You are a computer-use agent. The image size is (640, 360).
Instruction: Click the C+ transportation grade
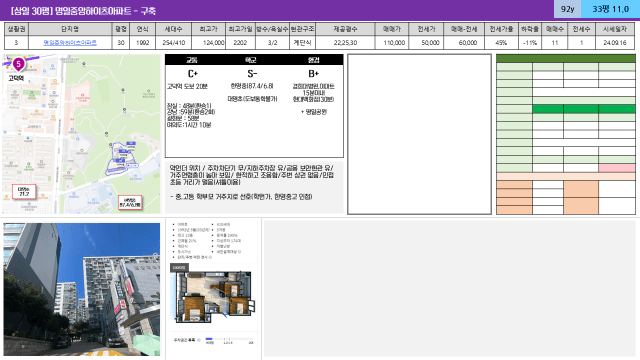(x=193, y=74)
